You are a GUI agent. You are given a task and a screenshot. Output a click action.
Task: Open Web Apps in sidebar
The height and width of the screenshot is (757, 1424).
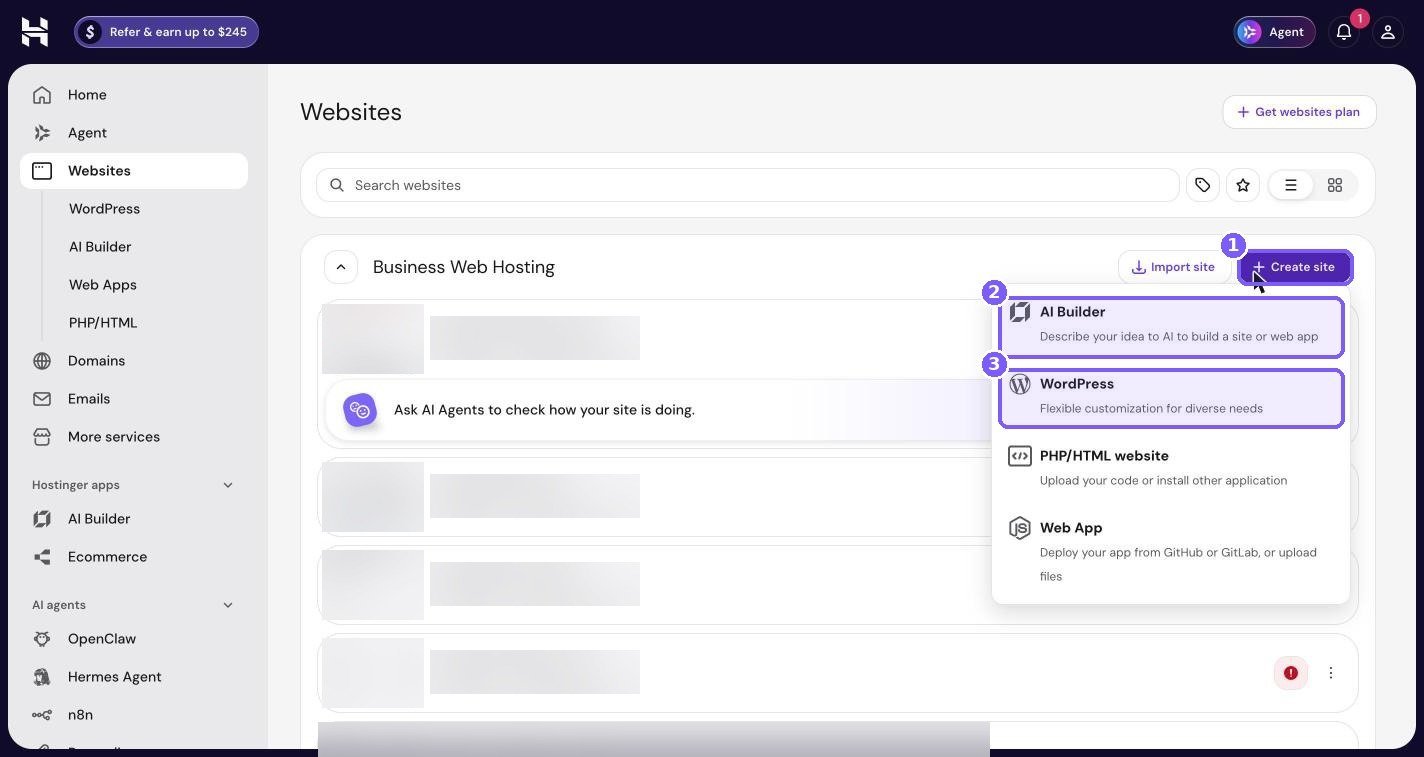pyautogui.click(x=103, y=285)
